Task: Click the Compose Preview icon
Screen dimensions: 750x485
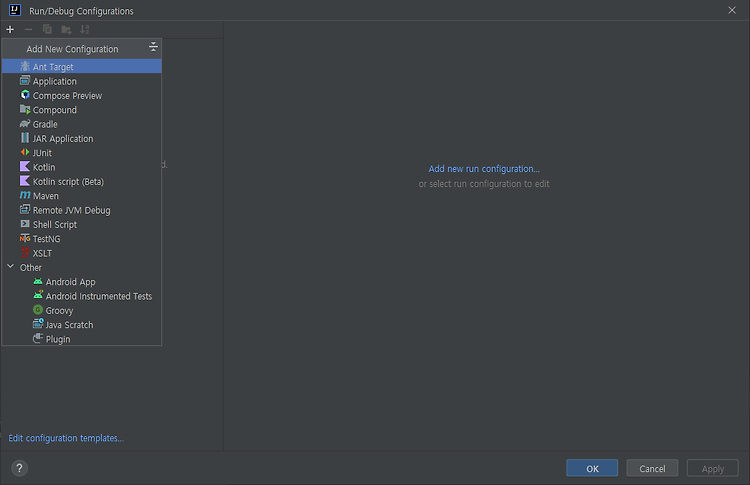Action: coord(25,95)
